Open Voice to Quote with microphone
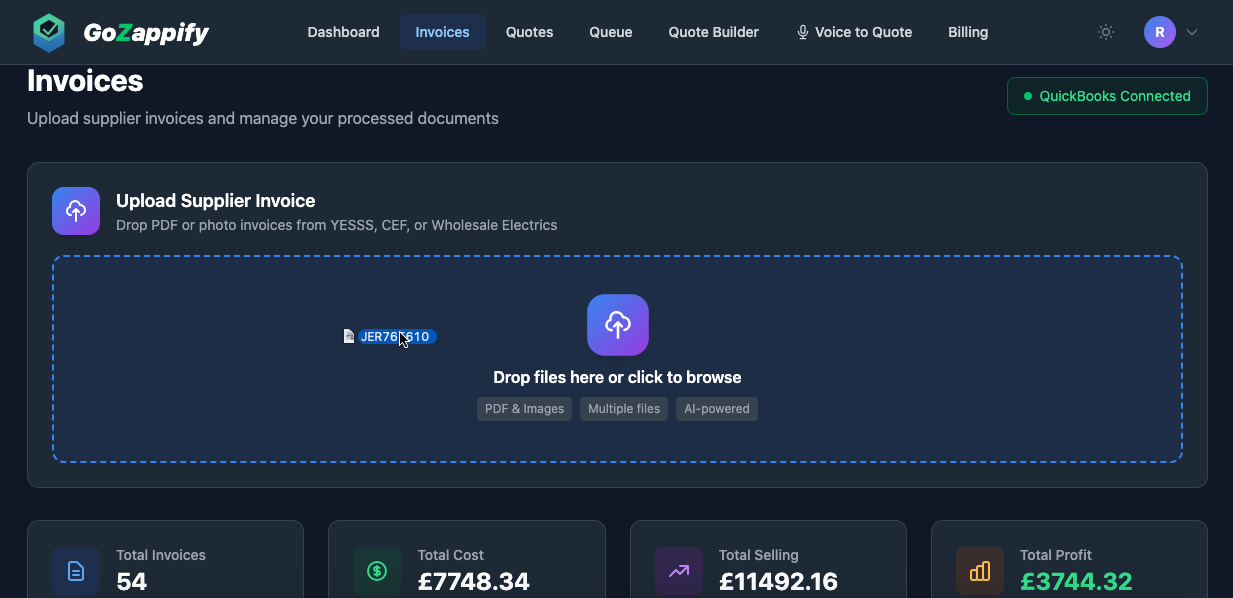This screenshot has height=598, width=1233. (854, 32)
